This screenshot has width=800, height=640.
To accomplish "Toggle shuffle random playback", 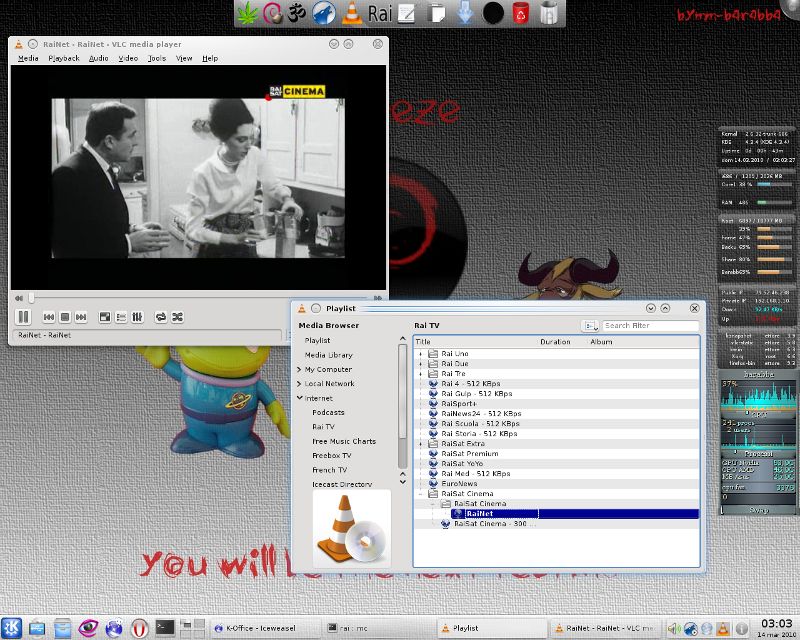I will 177,317.
